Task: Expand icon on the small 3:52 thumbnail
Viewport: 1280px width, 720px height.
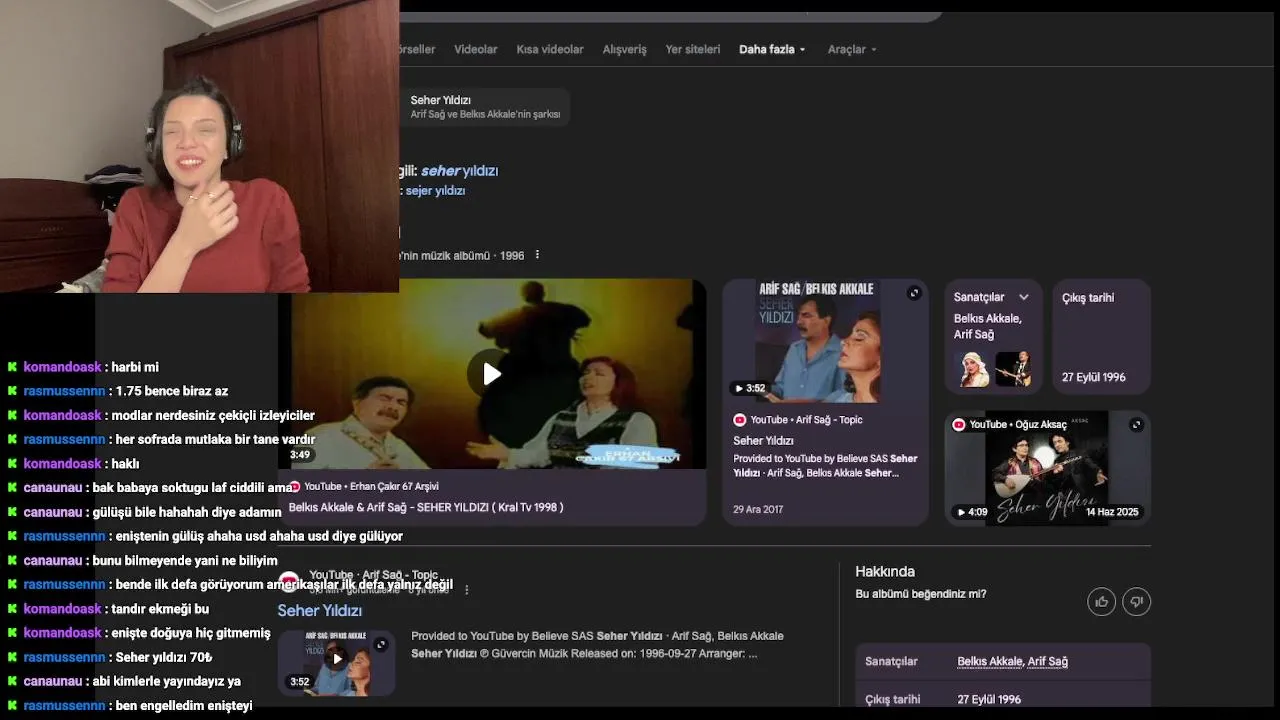Action: (x=380, y=645)
